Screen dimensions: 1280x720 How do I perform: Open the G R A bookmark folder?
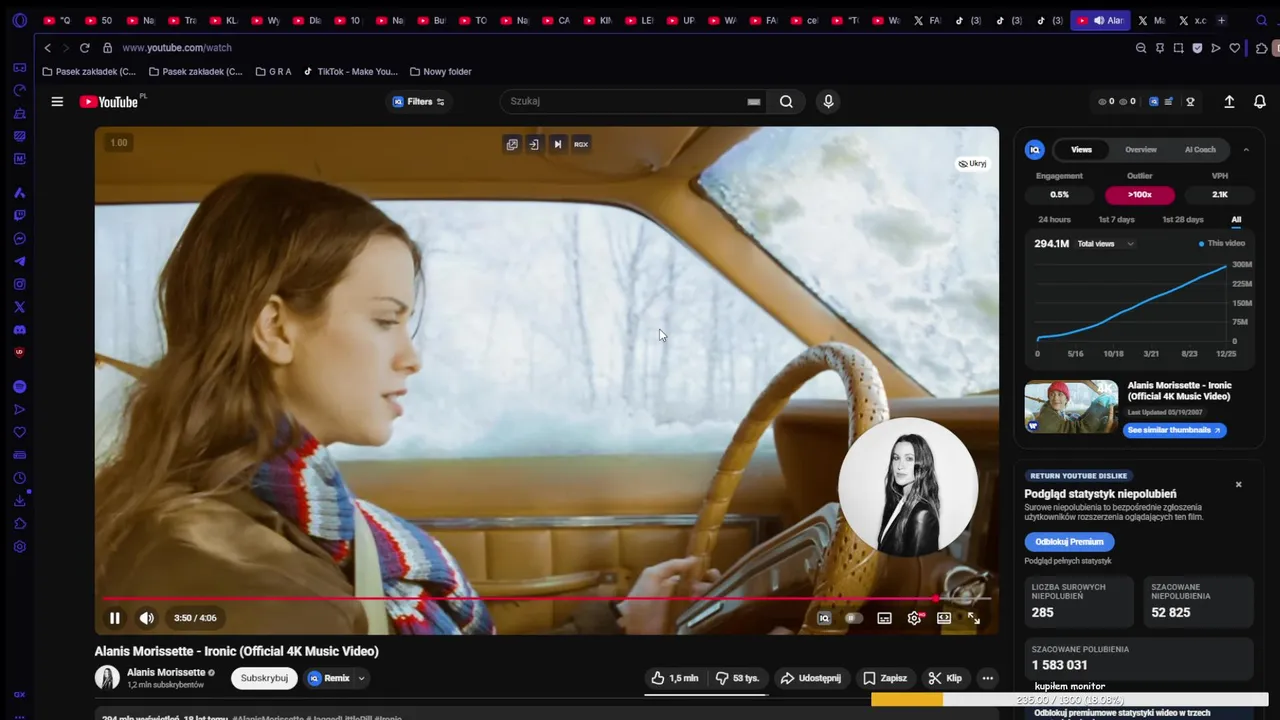[x=273, y=72]
